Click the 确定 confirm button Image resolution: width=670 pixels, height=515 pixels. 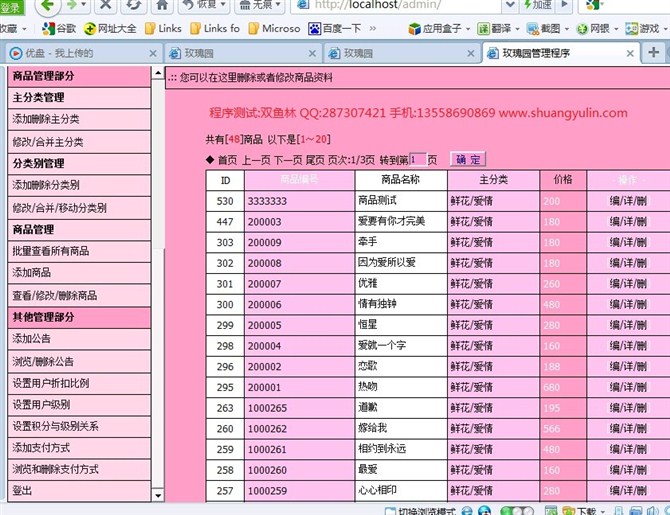pyautogui.click(x=468, y=159)
